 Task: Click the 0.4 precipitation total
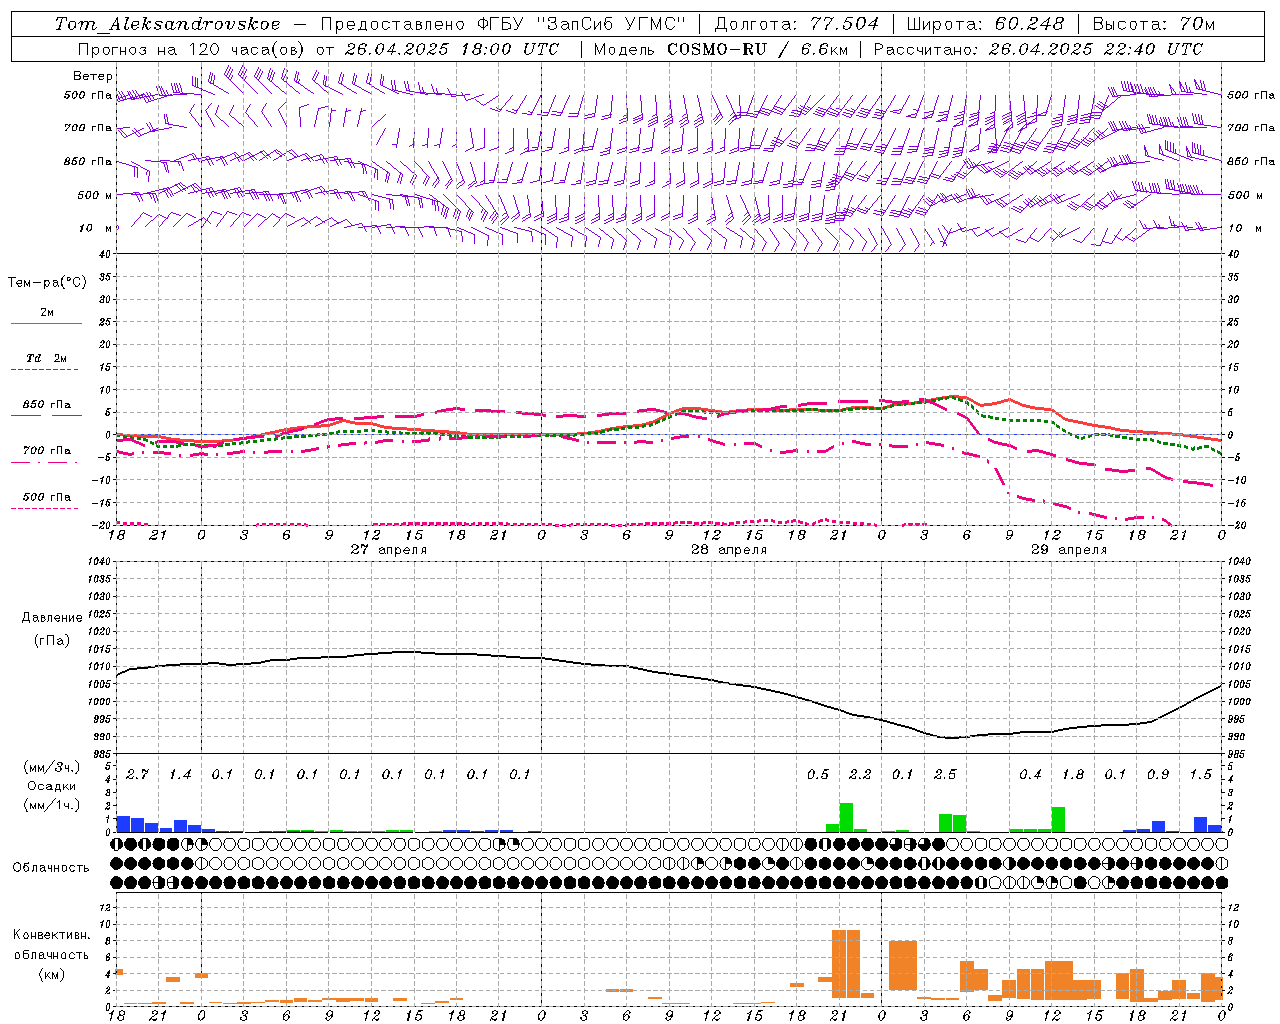(1030, 775)
